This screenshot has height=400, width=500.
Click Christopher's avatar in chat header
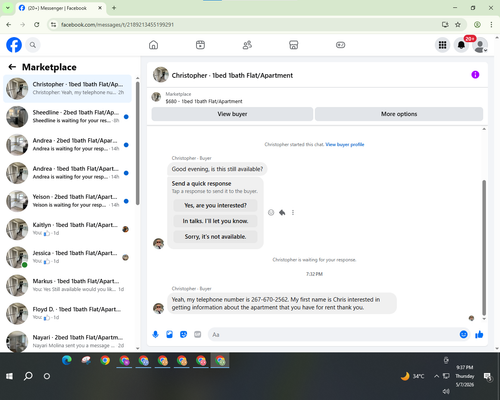tap(161, 75)
